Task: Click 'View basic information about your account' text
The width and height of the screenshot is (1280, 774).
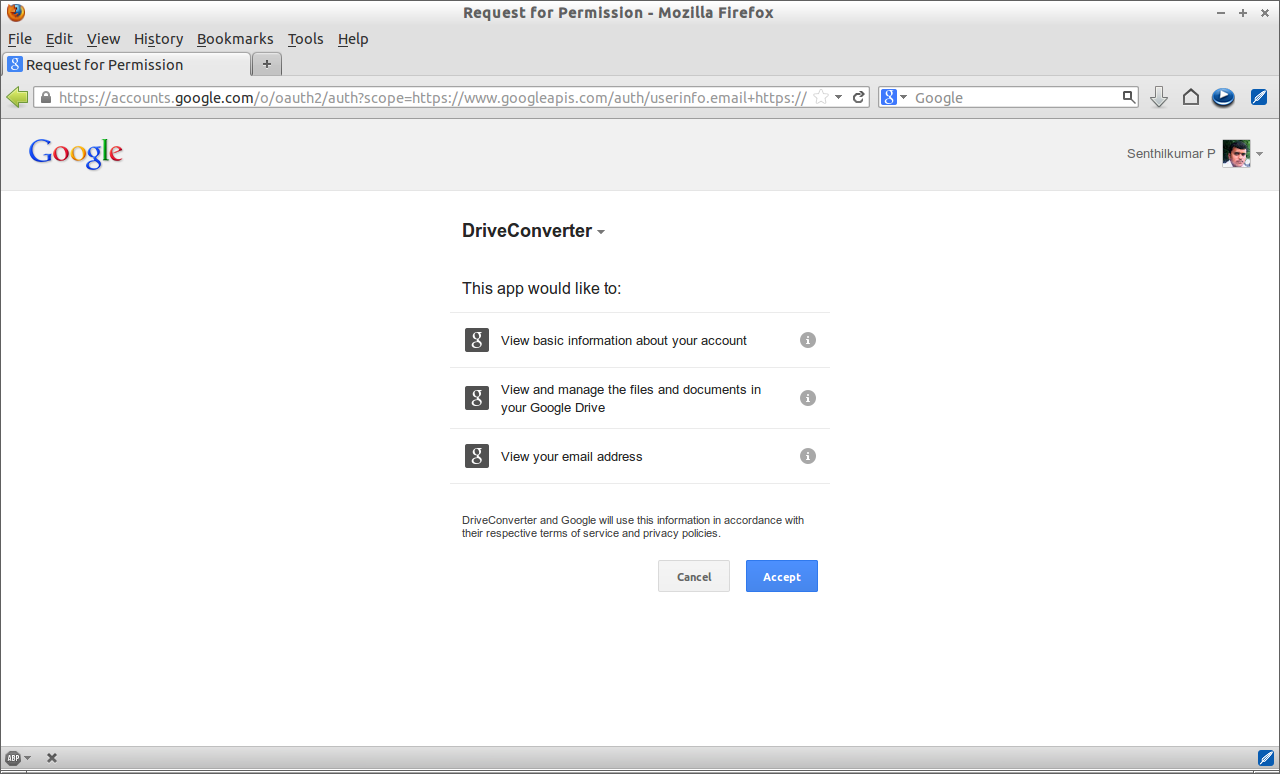Action: pyautogui.click(x=624, y=340)
